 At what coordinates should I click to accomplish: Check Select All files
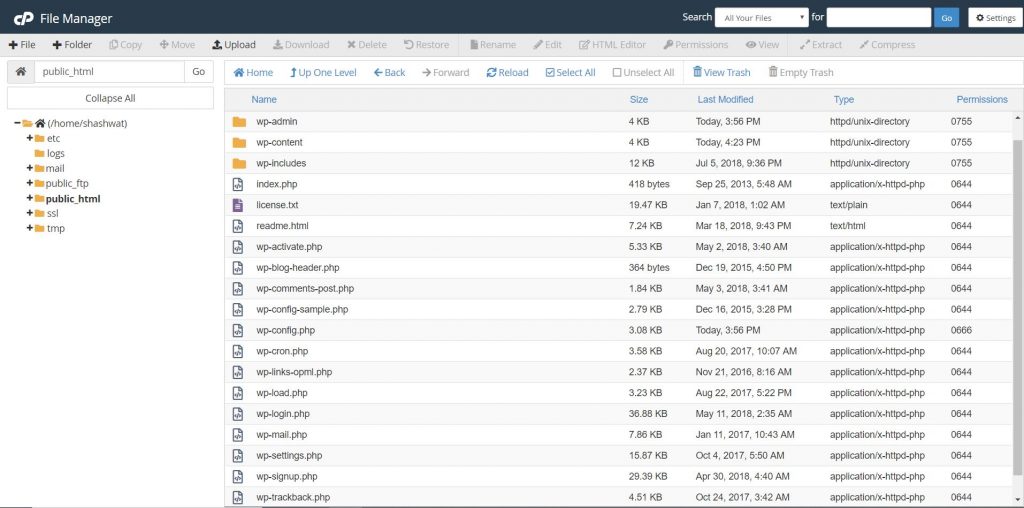(x=571, y=72)
